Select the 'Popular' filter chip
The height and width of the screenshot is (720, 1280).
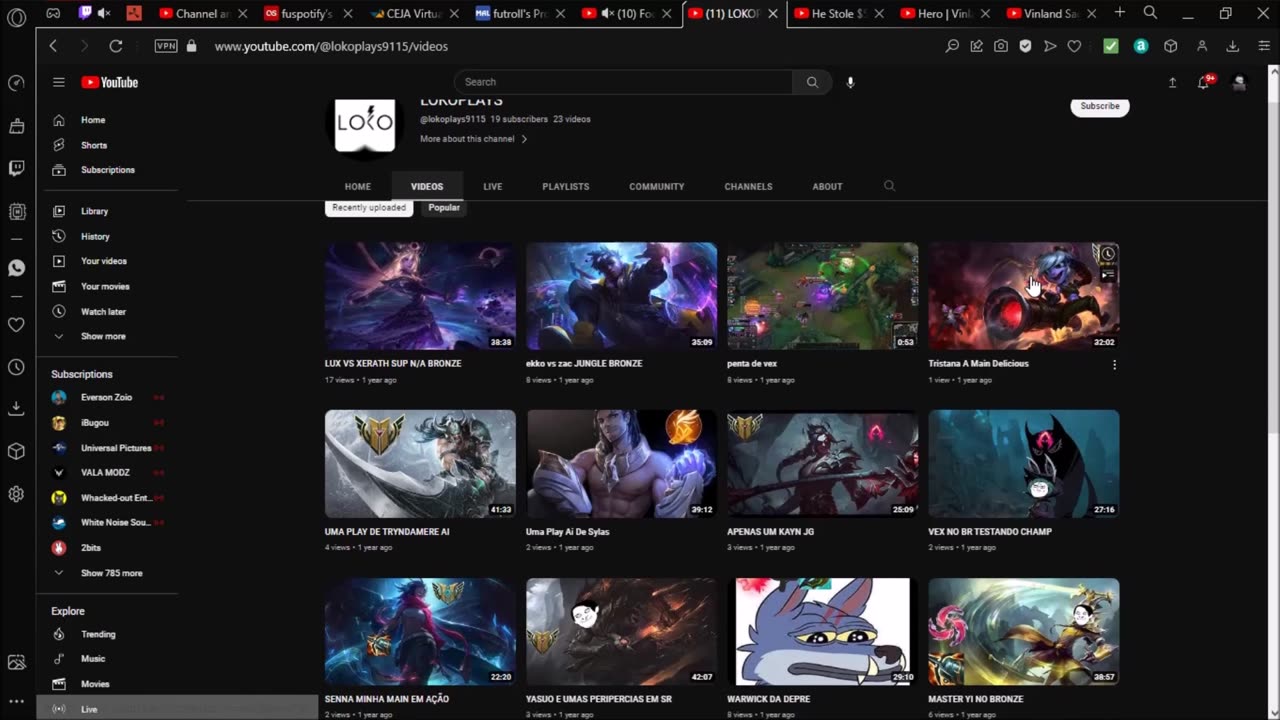pos(444,208)
